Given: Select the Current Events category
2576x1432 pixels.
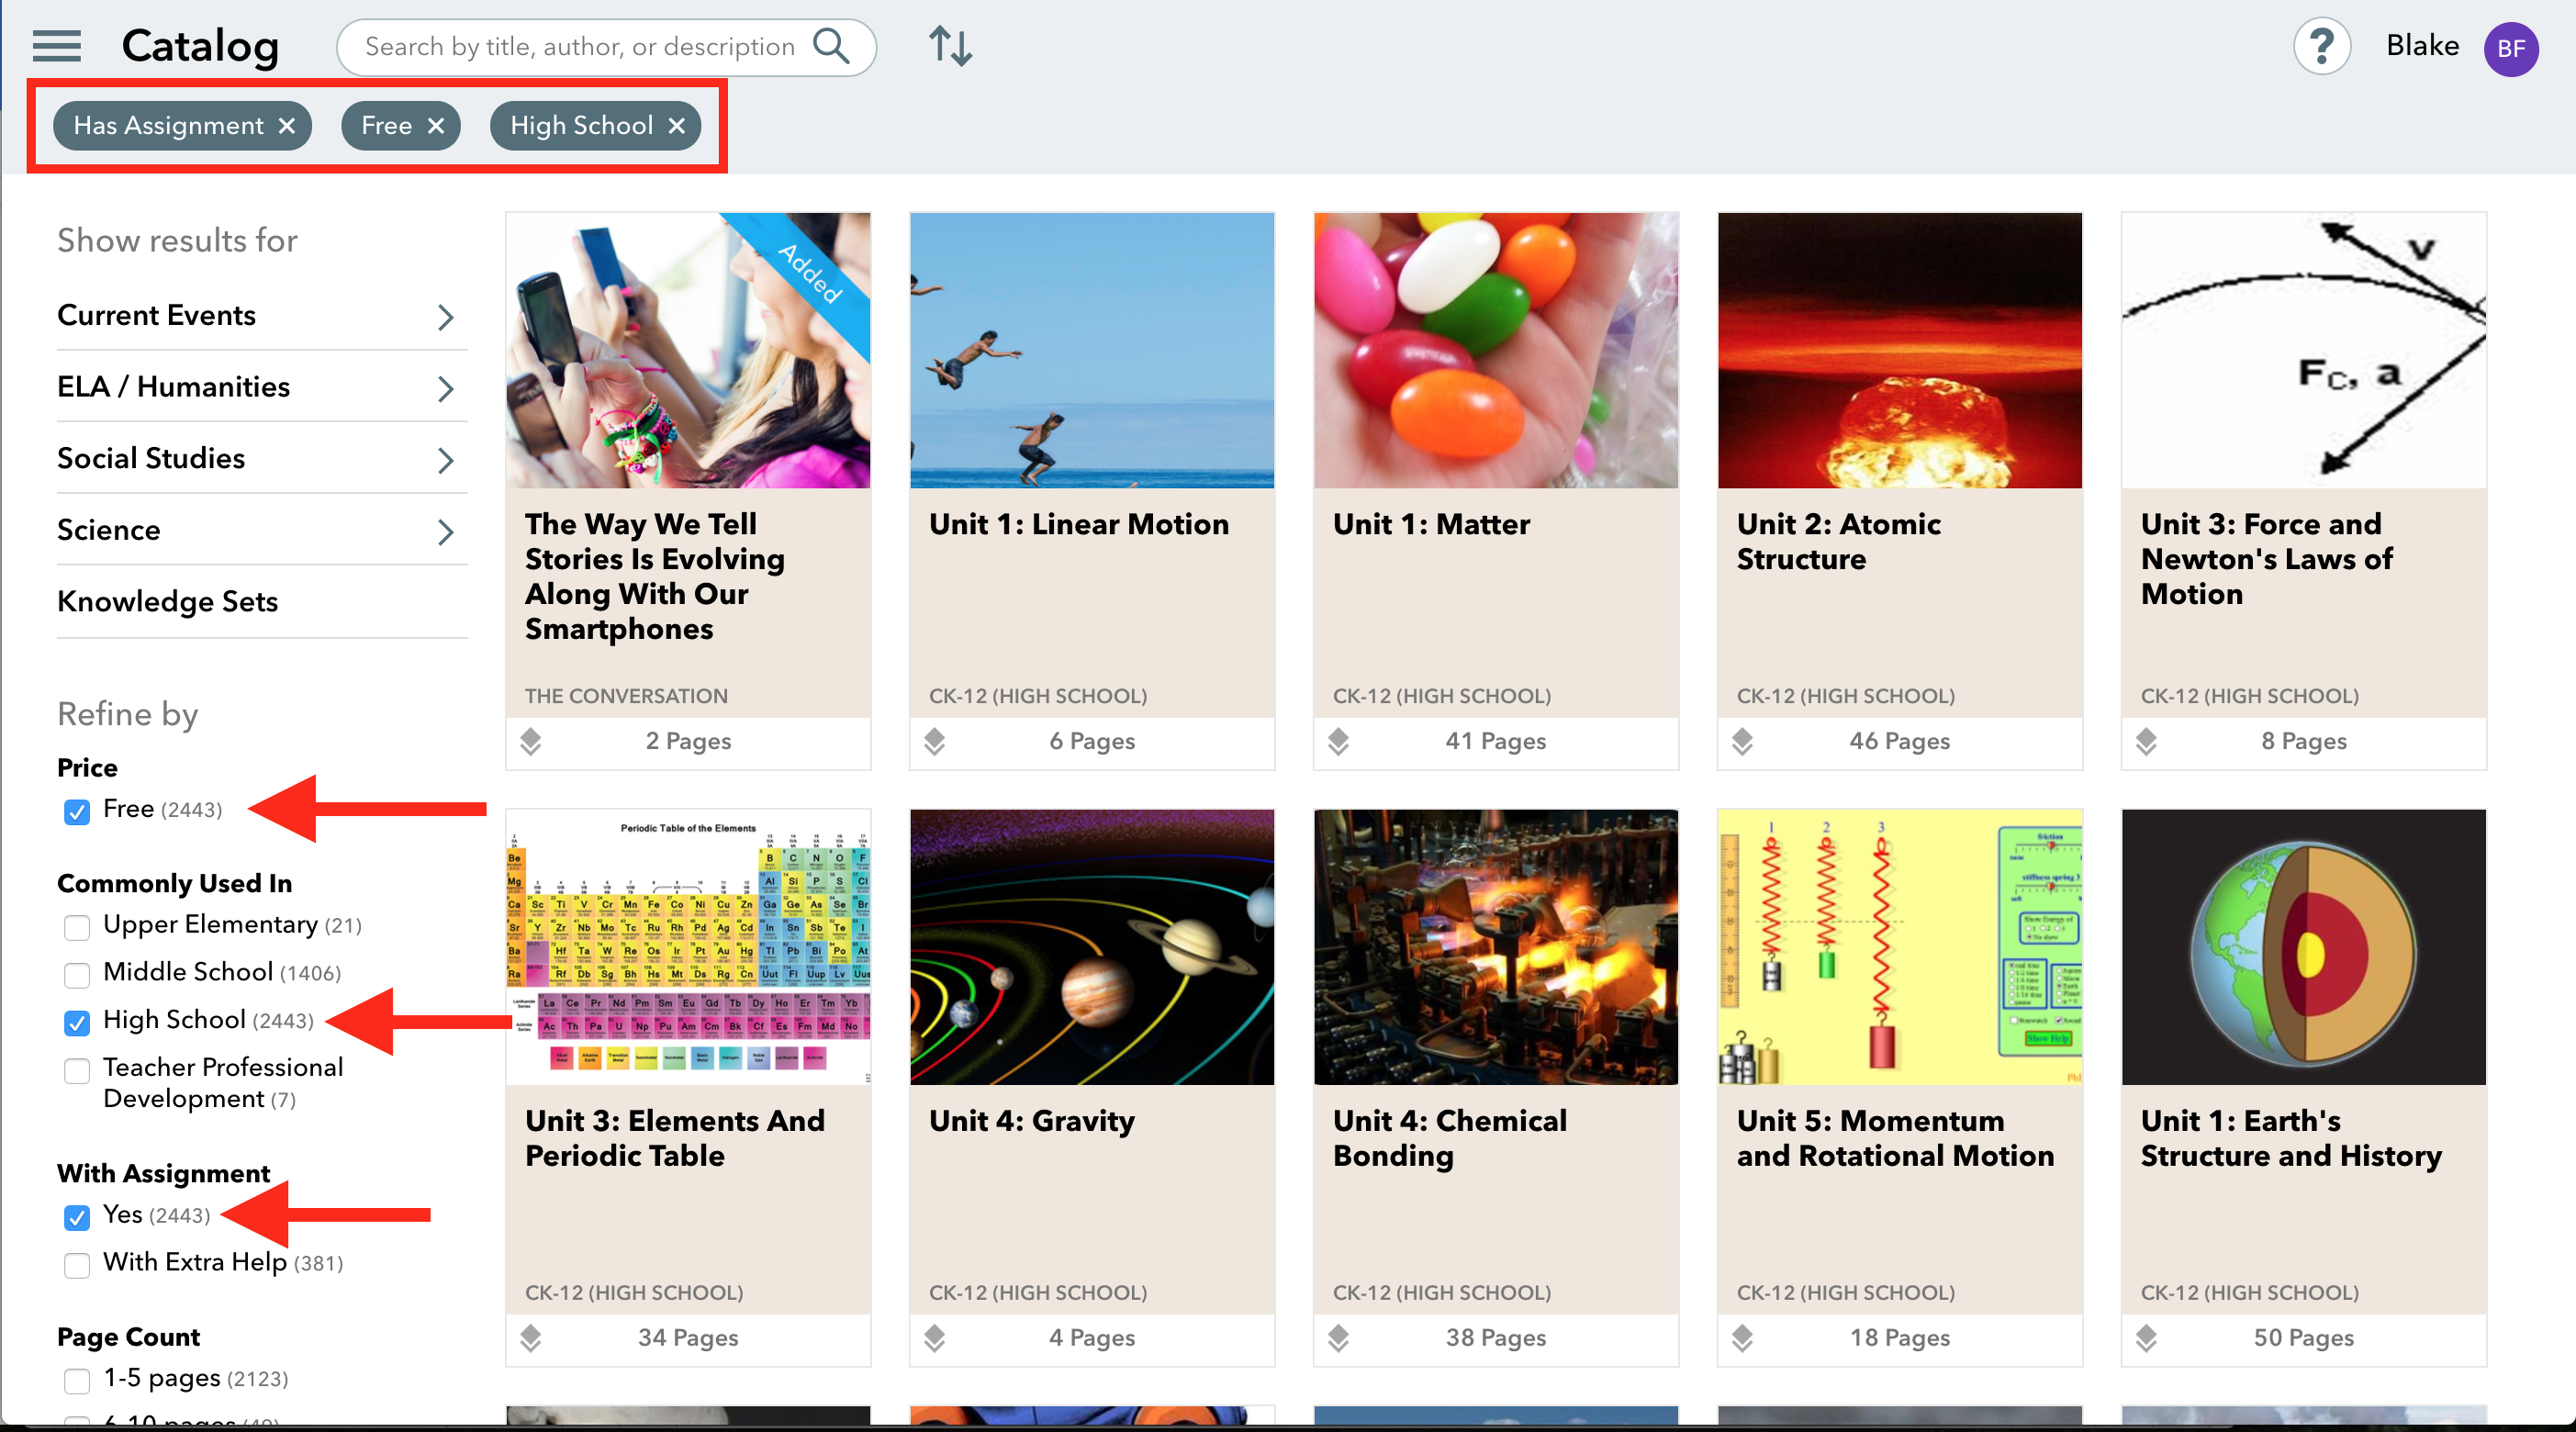Looking at the screenshot, I should click(157, 315).
